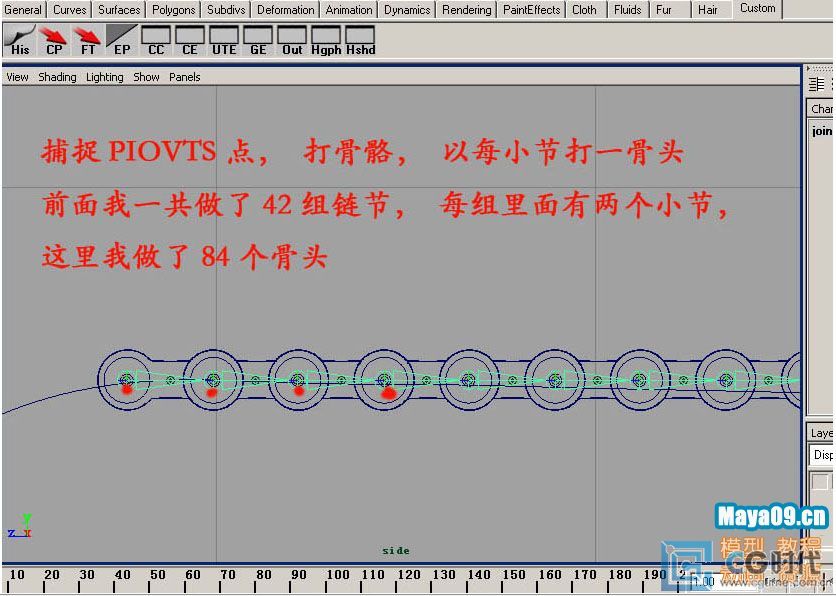Click the GE shelf icon

pos(258,40)
